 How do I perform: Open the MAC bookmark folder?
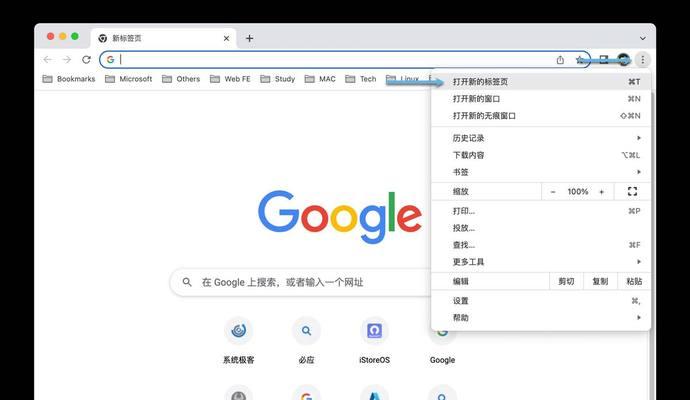pos(320,79)
